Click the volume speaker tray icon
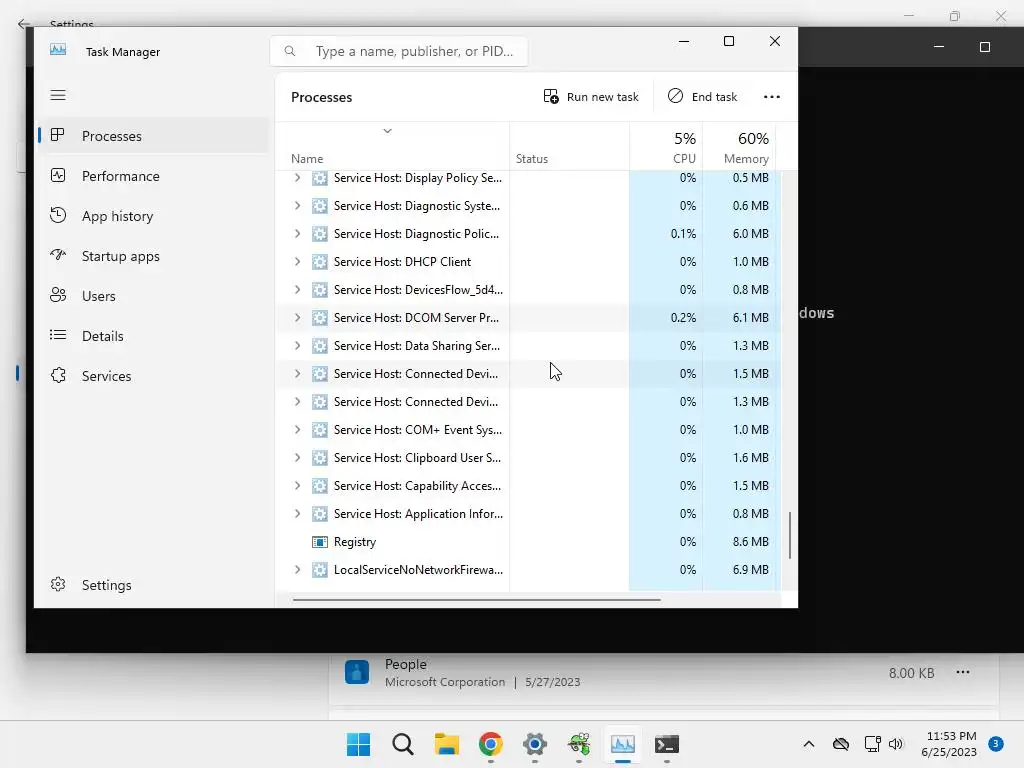This screenshot has width=1024, height=768. [896, 744]
